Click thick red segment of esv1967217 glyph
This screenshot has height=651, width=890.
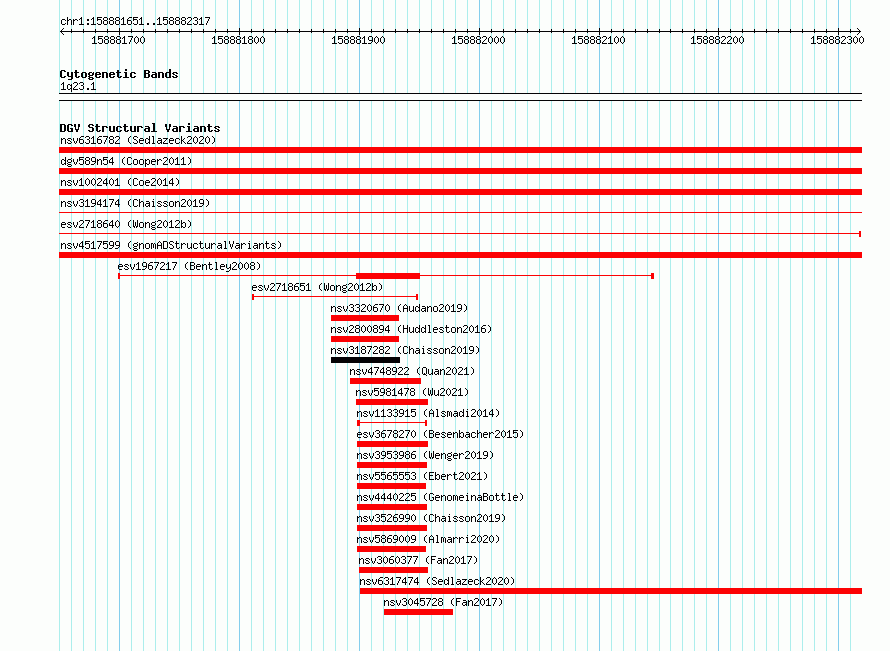(x=388, y=276)
